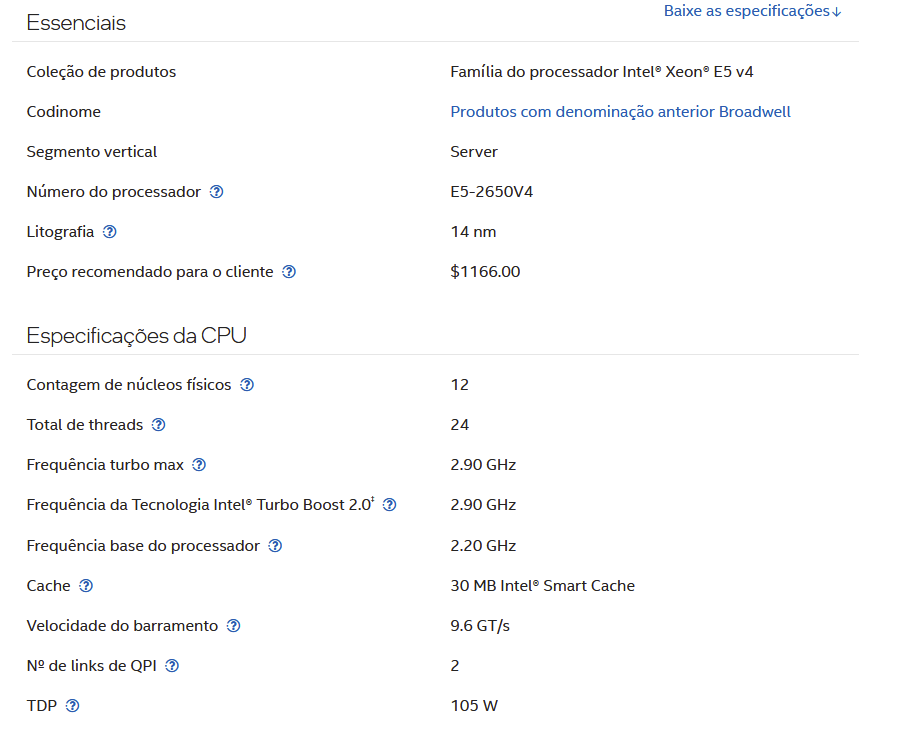897x740 pixels.
Task: Show help icon next to Total de threads
Action: coord(158,424)
